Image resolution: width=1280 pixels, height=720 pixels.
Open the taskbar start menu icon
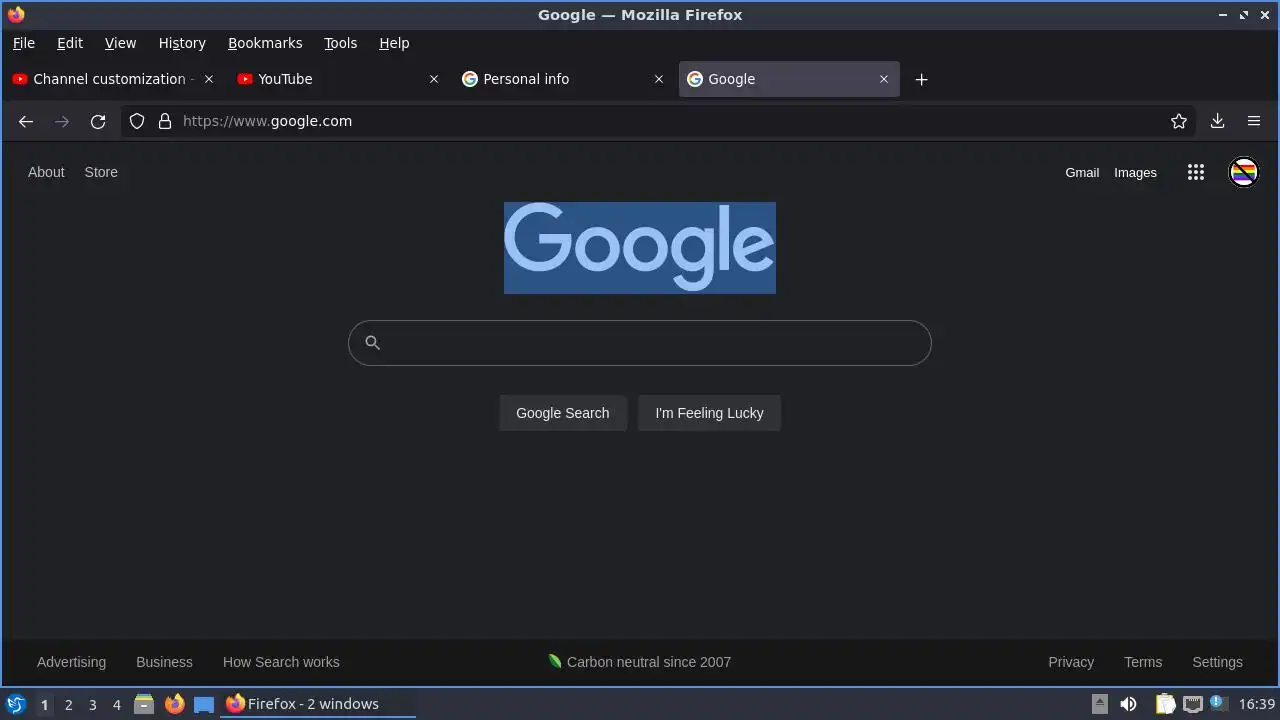[15, 704]
